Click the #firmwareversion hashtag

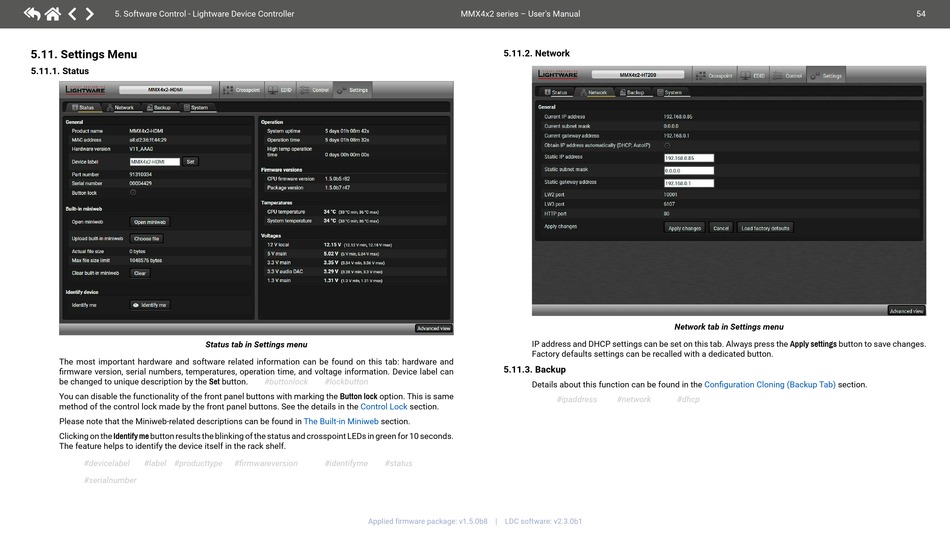click(x=266, y=463)
